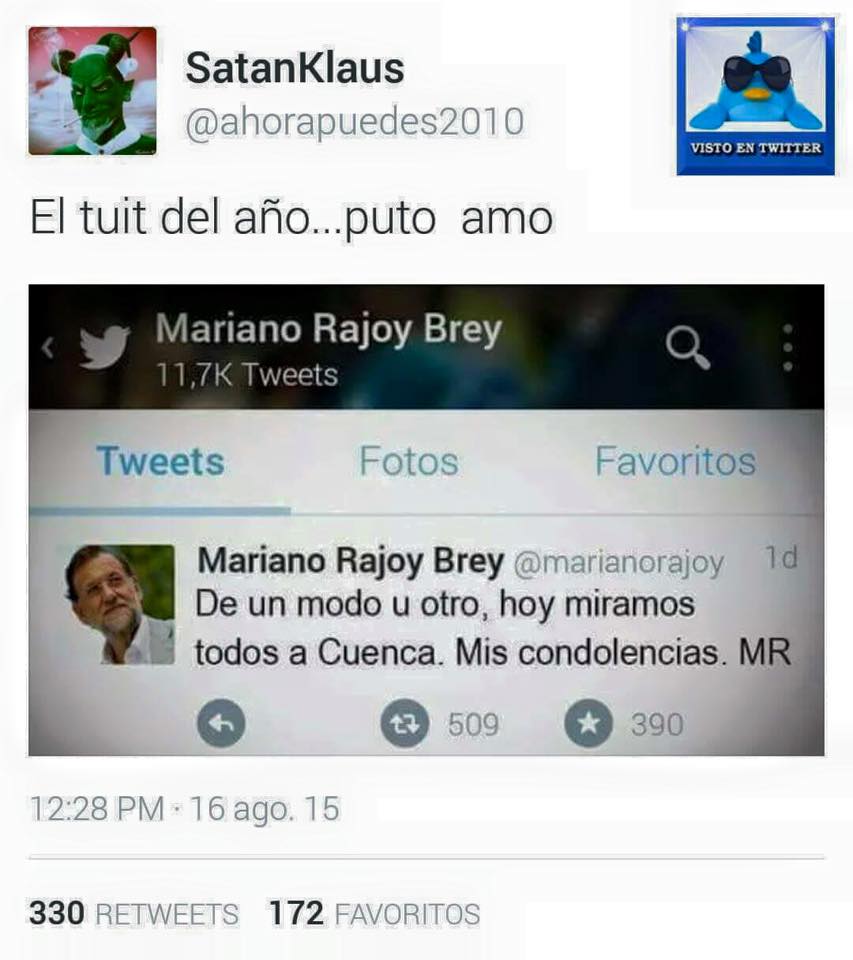Open the @ahorapuedes2010 handle
The image size is (853, 960).
click(355, 122)
